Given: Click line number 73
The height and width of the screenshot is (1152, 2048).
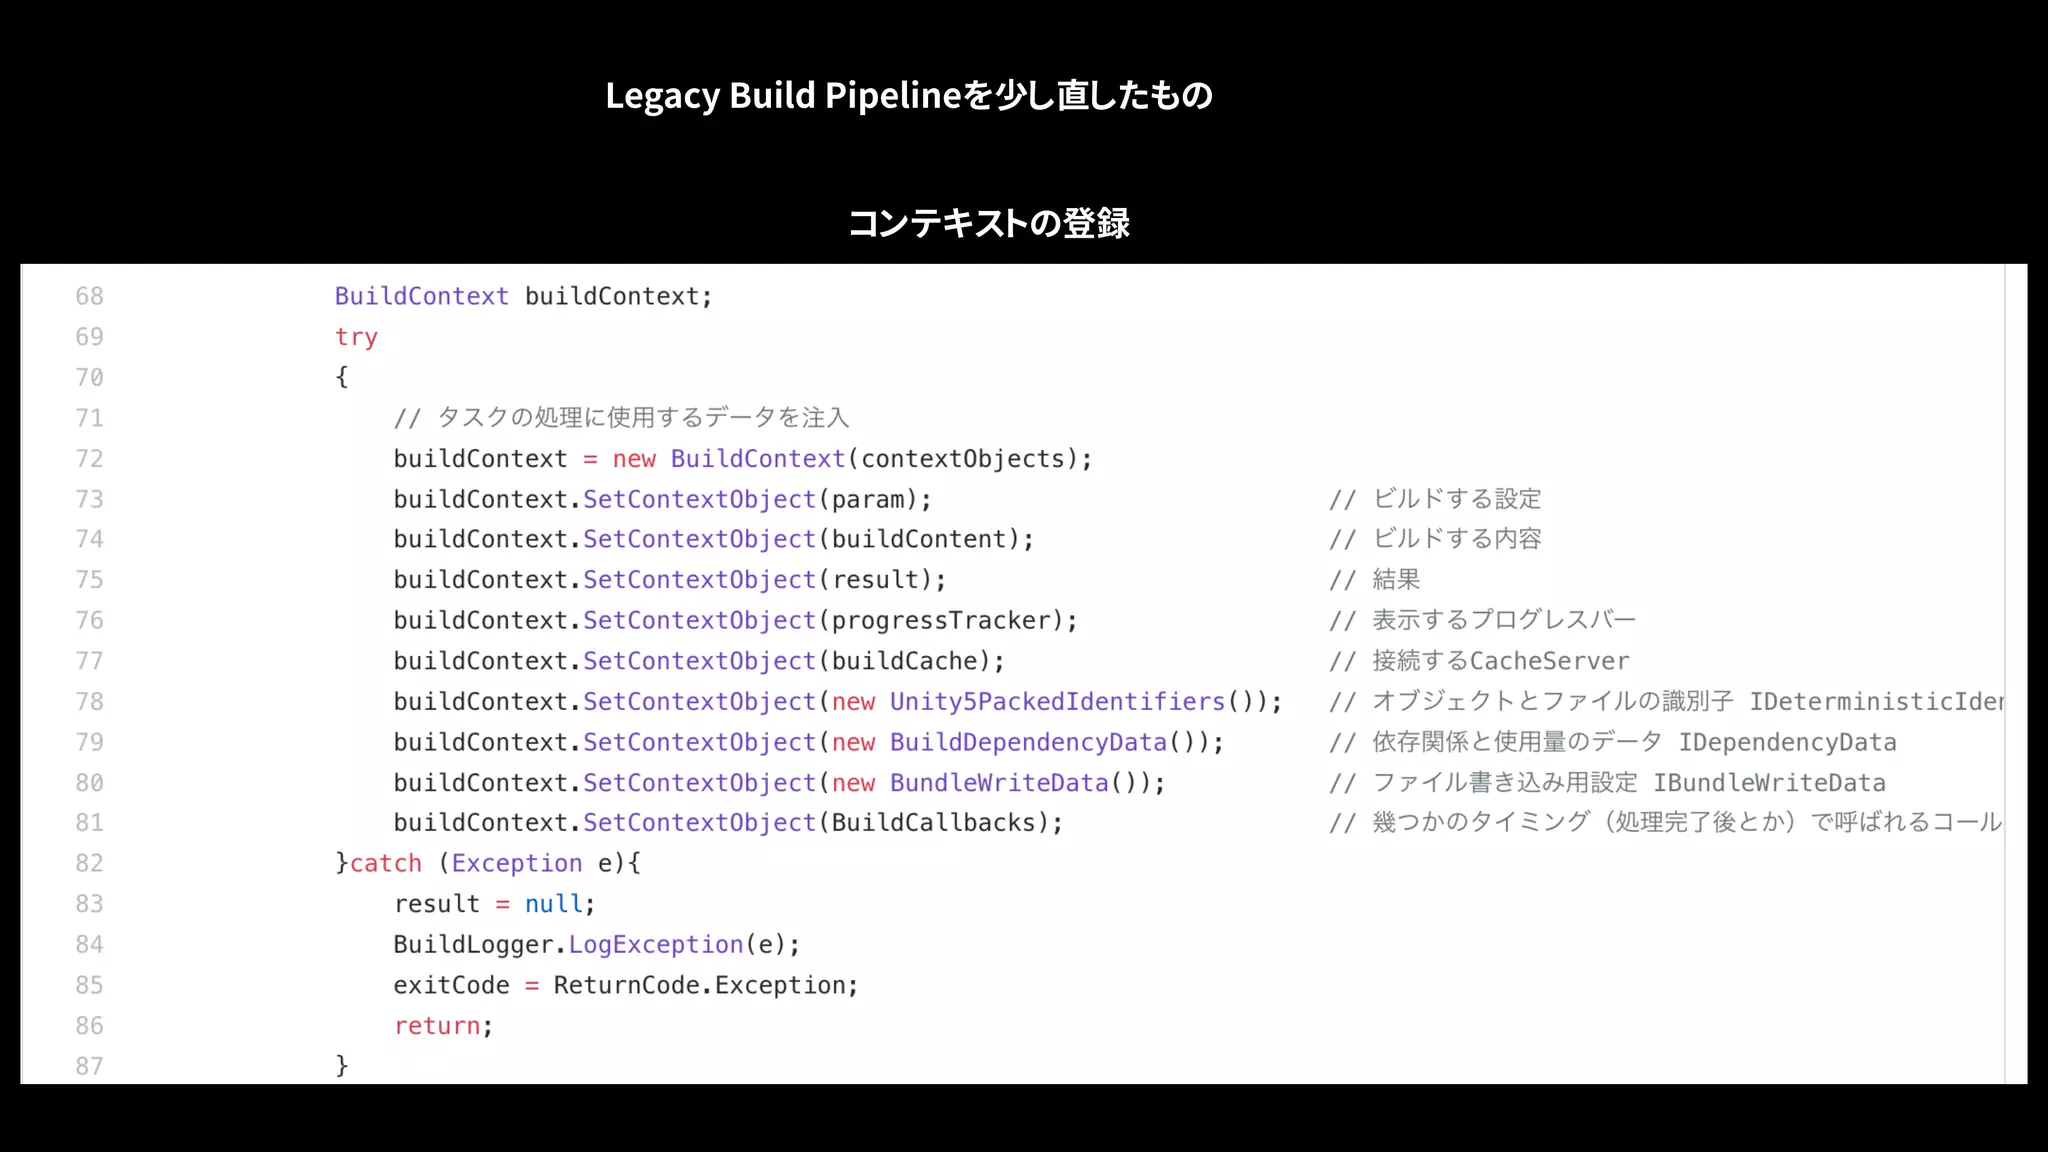Looking at the screenshot, I should (x=90, y=499).
